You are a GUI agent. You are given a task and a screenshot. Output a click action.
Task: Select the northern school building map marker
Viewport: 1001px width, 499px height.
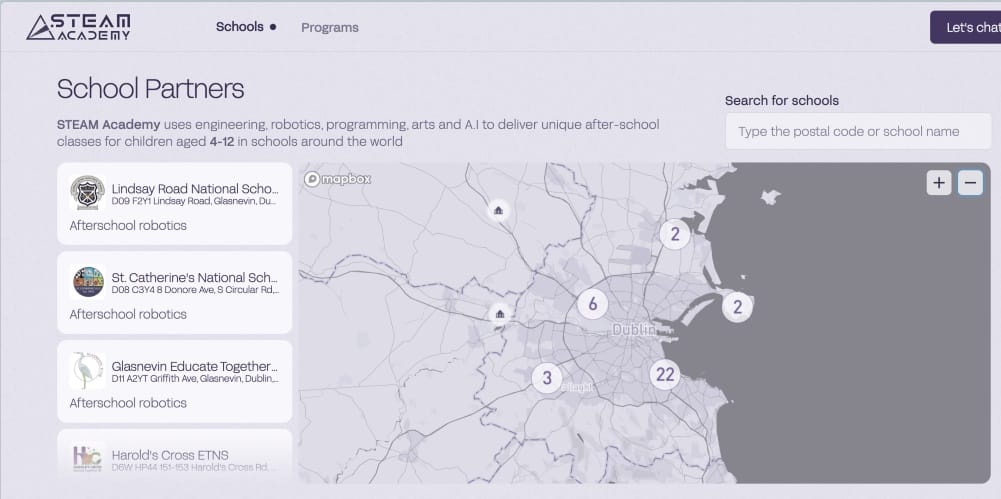coord(499,210)
